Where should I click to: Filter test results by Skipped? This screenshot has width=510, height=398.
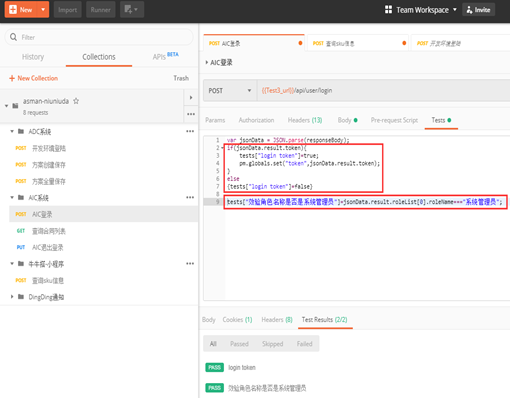point(272,344)
